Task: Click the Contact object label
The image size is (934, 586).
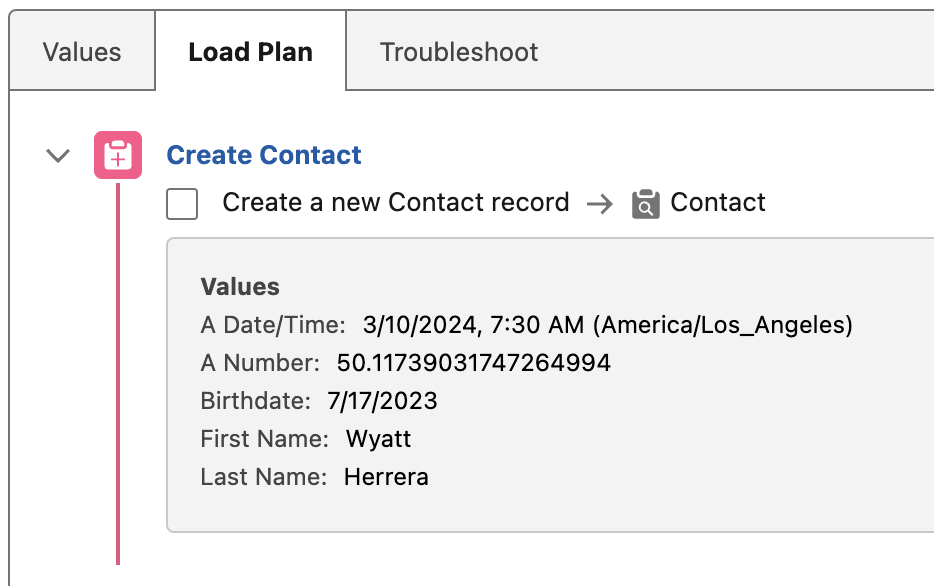Action: [x=717, y=203]
